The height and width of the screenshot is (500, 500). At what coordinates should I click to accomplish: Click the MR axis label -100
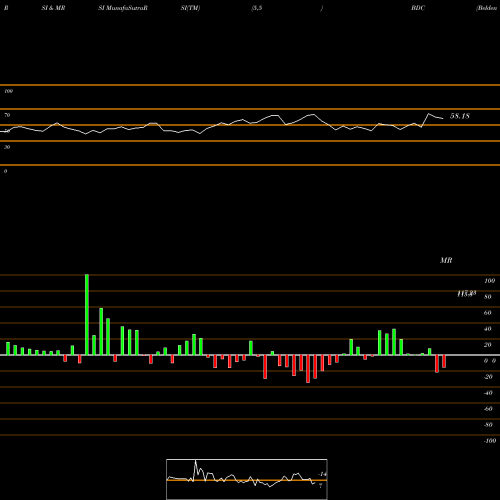pyautogui.click(x=490, y=441)
